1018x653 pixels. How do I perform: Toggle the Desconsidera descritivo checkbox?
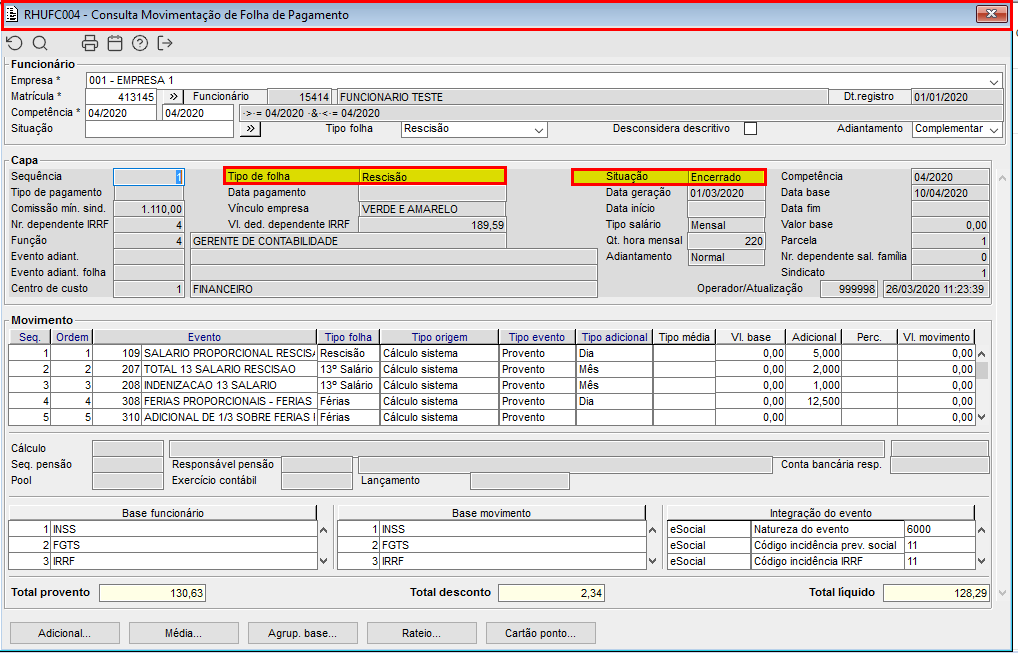pyautogui.click(x=750, y=129)
